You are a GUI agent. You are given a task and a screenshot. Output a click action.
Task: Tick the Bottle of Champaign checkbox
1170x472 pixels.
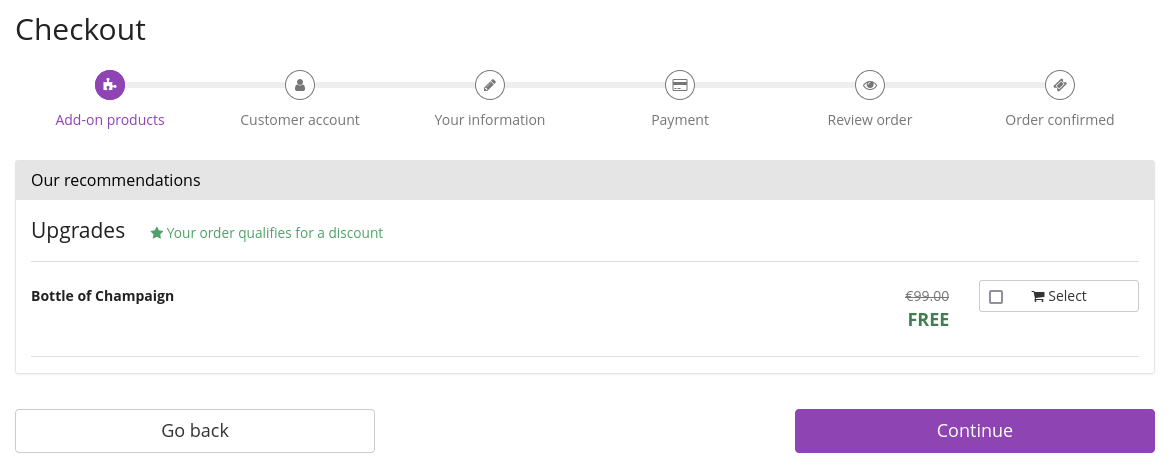pyautogui.click(x=996, y=297)
